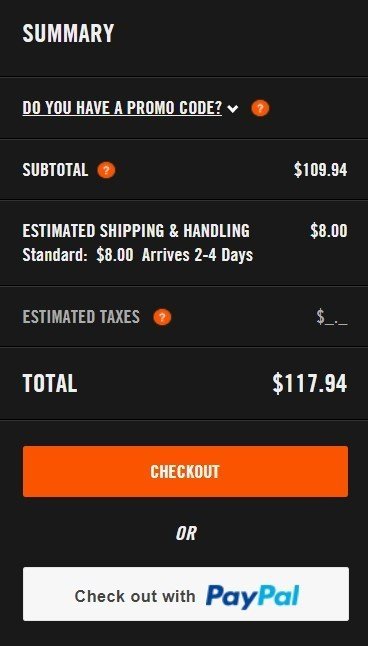Click the $8.00 shipping amount on the right
The image size is (368, 646).
pyautogui.click(x=329, y=231)
